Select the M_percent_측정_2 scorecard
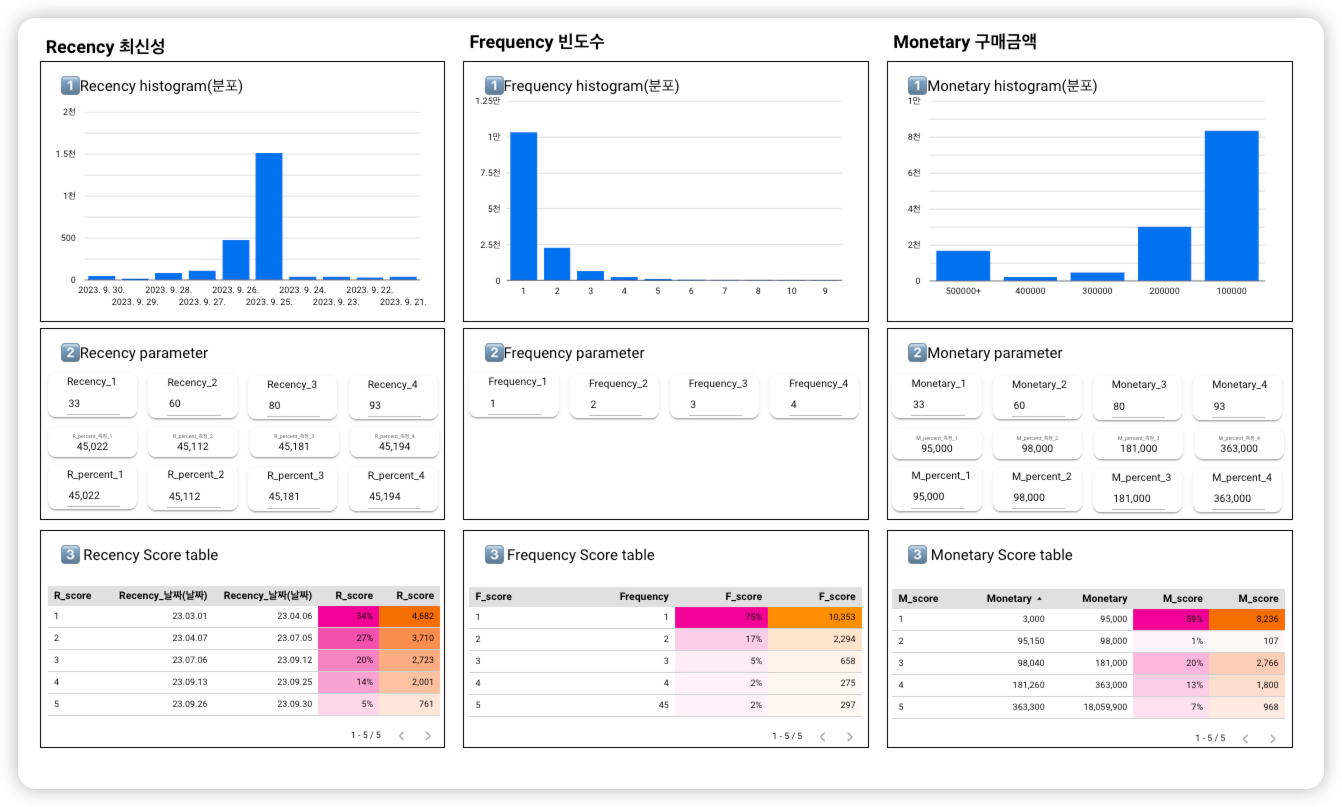The width and height of the screenshot is (1342, 807). pyautogui.click(x=1038, y=444)
